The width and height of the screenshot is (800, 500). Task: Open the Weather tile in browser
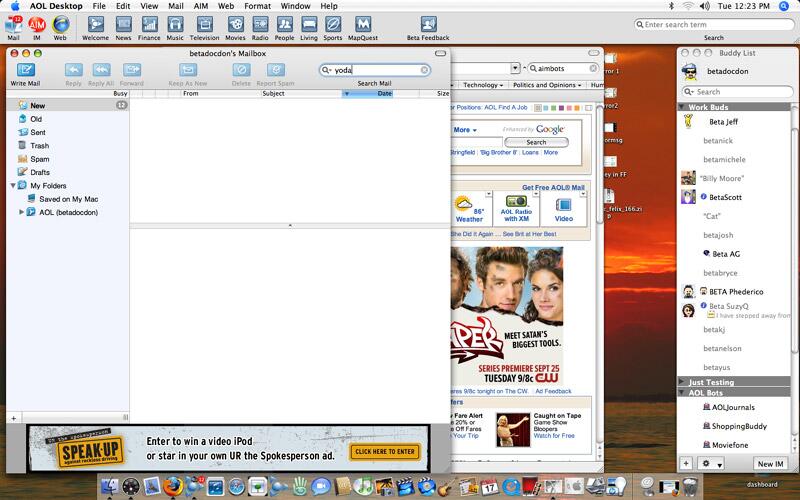point(469,209)
